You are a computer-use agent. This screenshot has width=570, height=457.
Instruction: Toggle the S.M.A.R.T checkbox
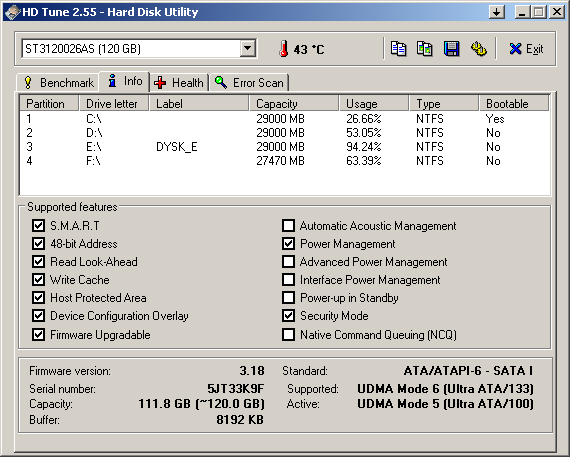pos(38,225)
